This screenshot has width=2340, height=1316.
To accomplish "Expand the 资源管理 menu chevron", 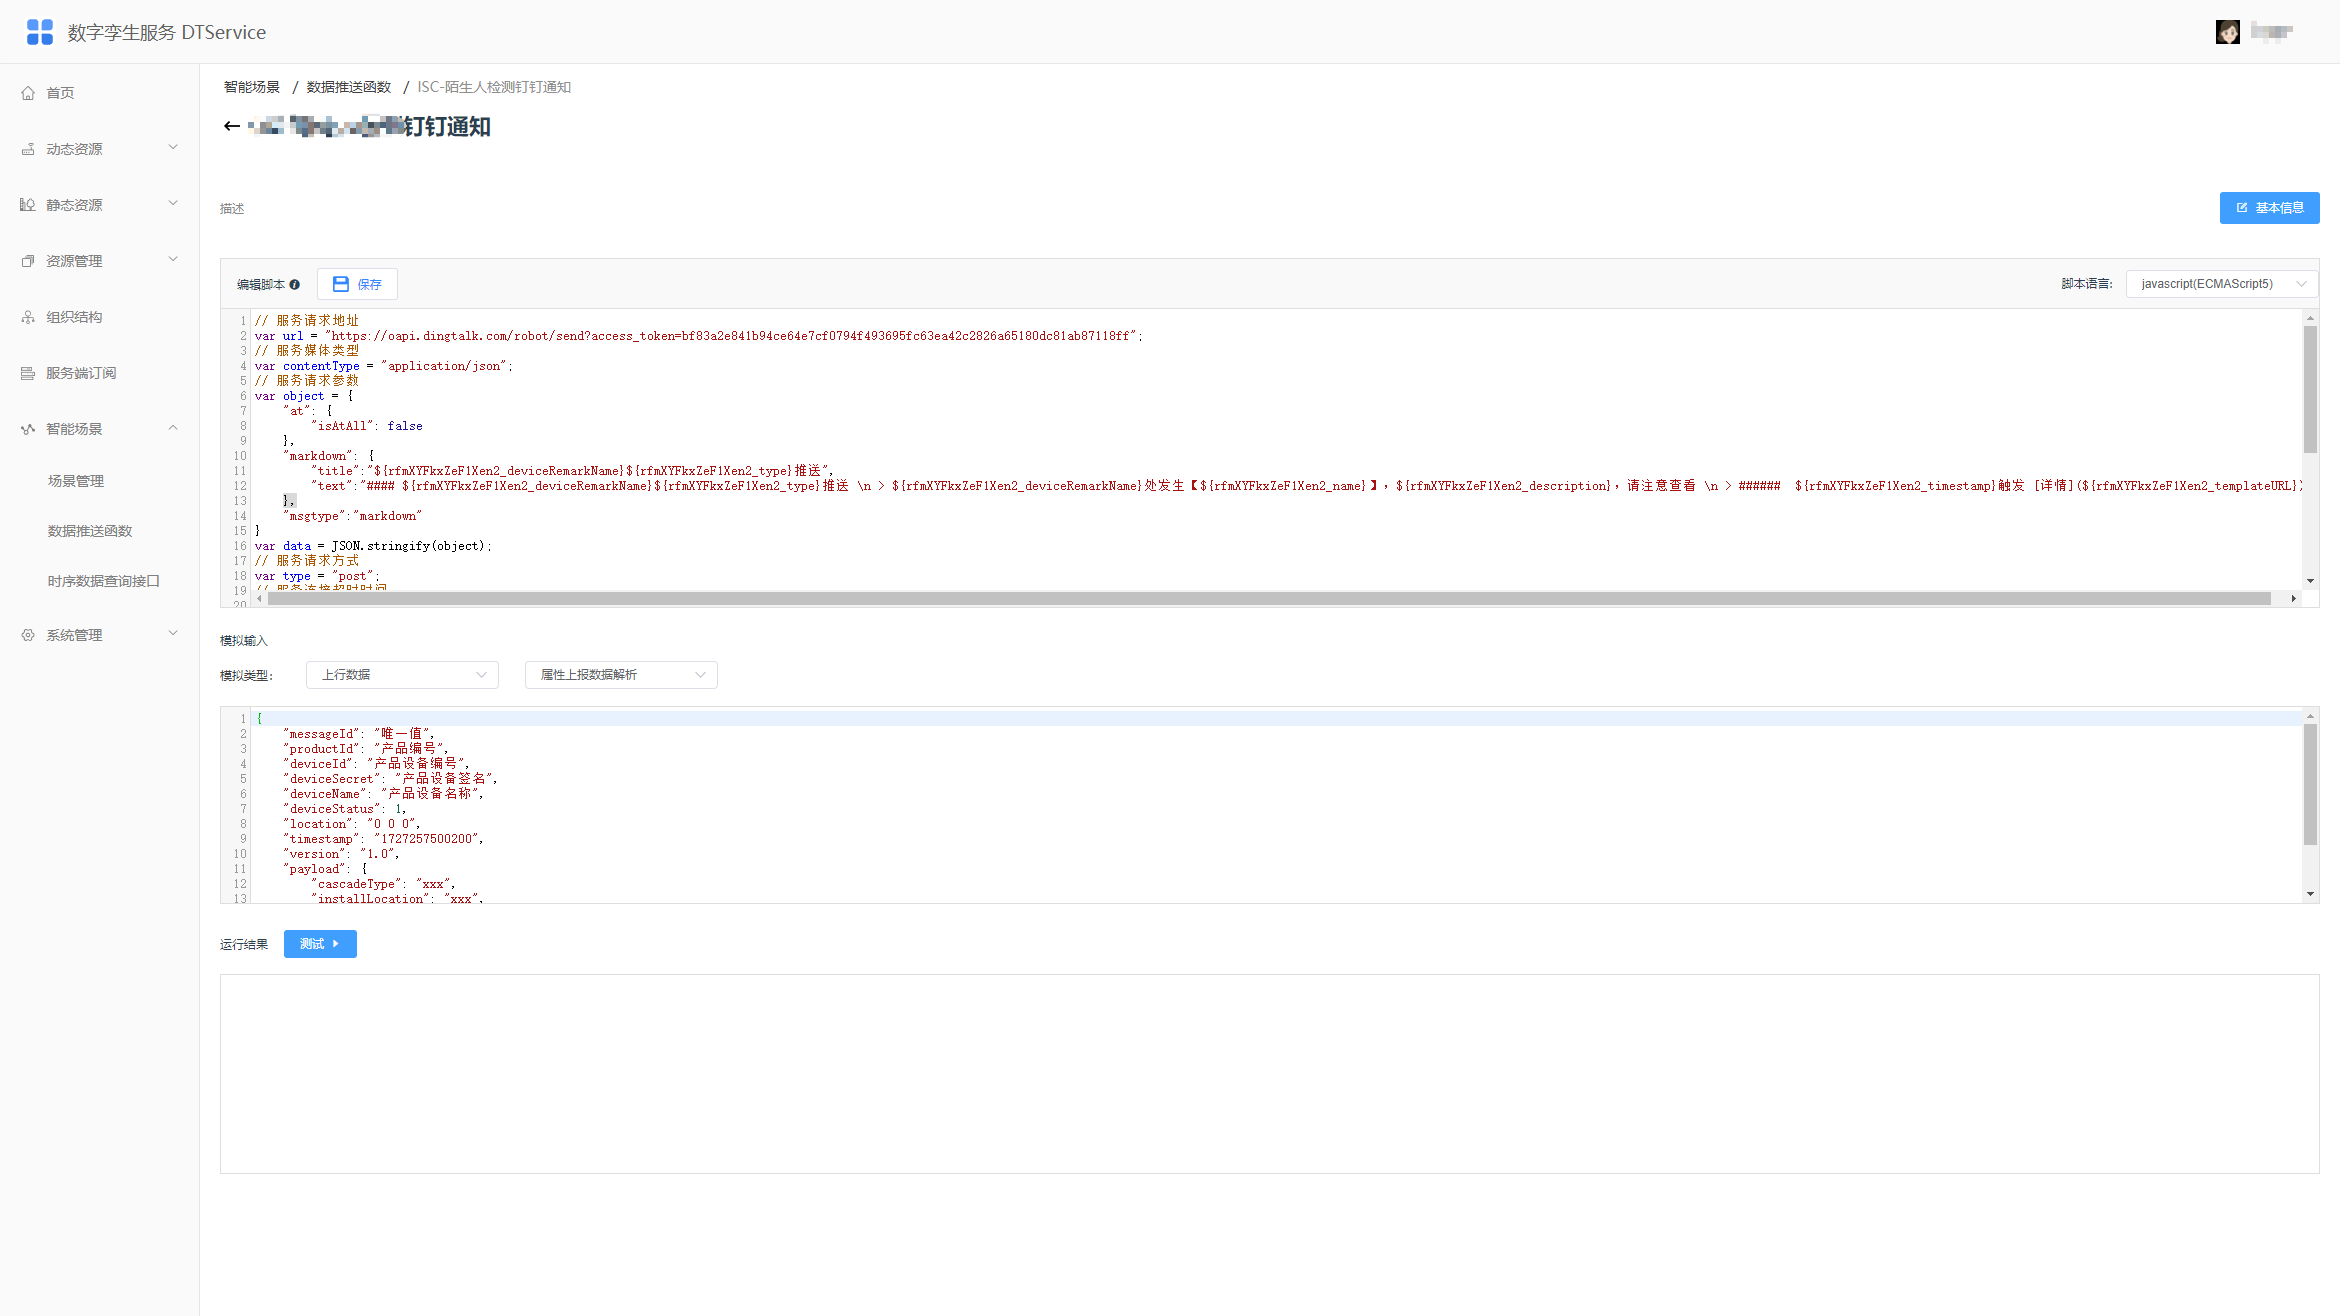I will tap(173, 260).
